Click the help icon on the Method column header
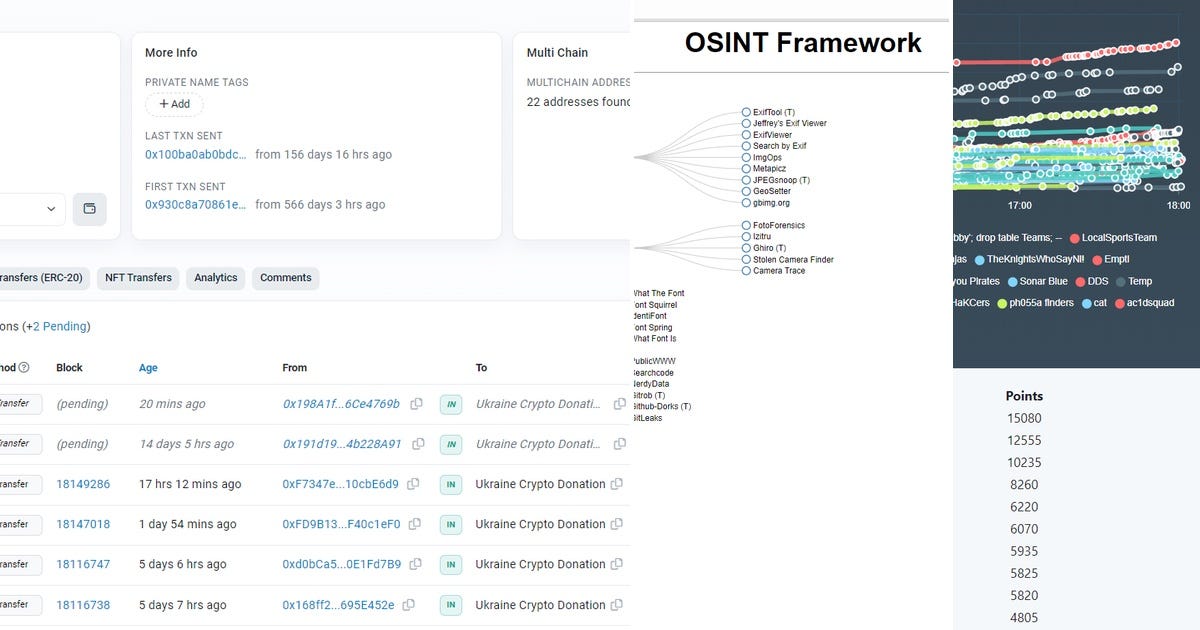The width and height of the screenshot is (1200, 630). [x=24, y=367]
